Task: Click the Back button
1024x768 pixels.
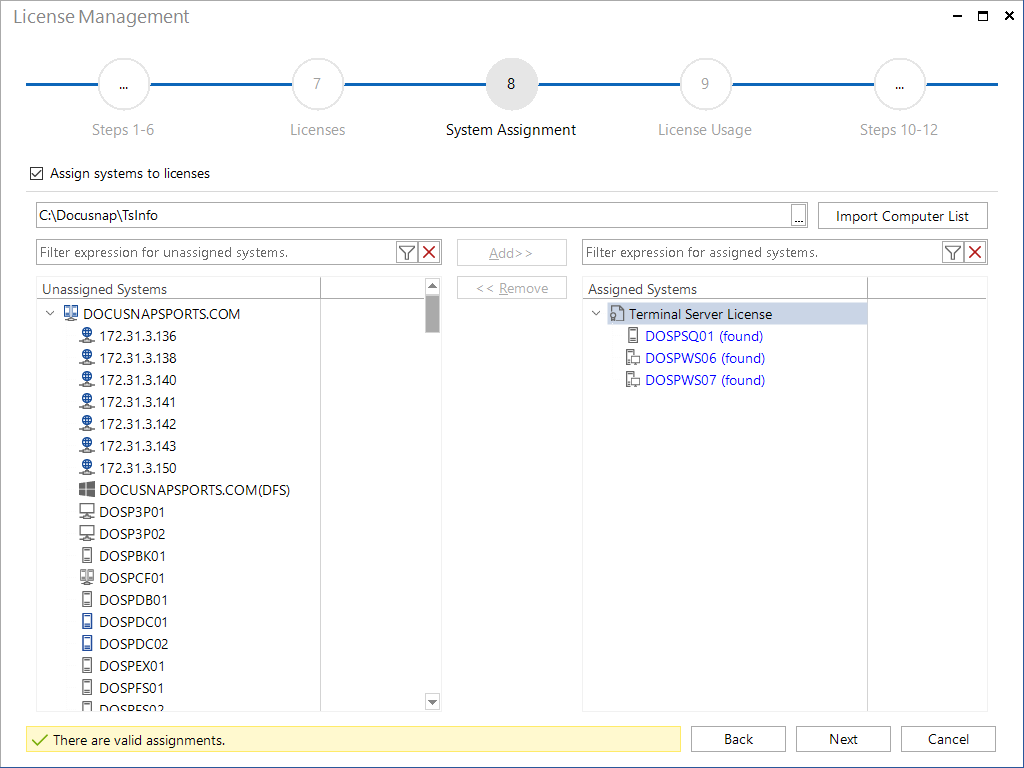Action: tap(738, 739)
